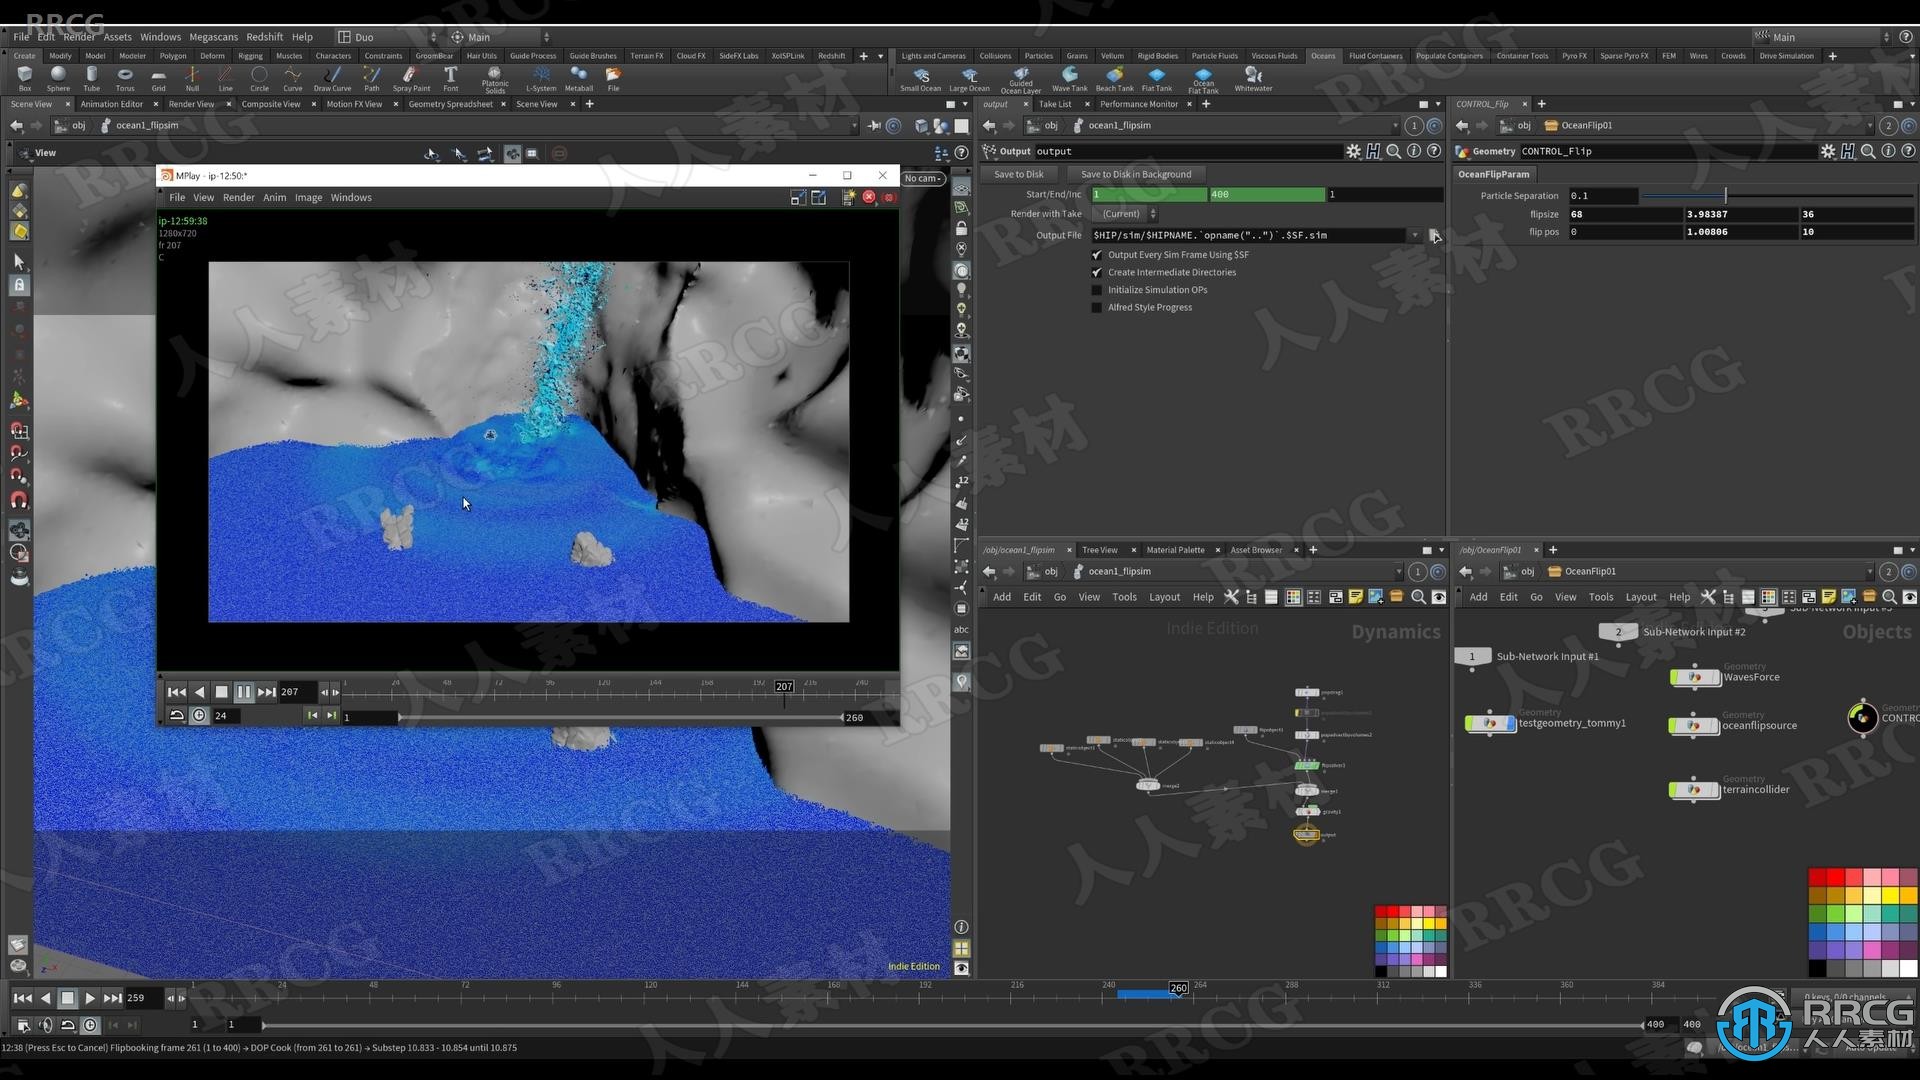Select the Beach Tank shelf tool

[1114, 78]
